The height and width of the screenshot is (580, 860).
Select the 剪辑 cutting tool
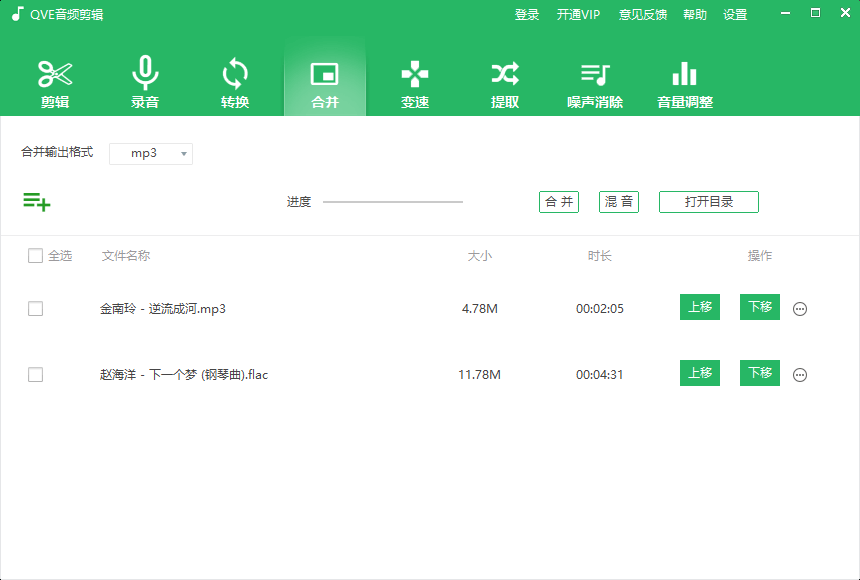click(55, 80)
